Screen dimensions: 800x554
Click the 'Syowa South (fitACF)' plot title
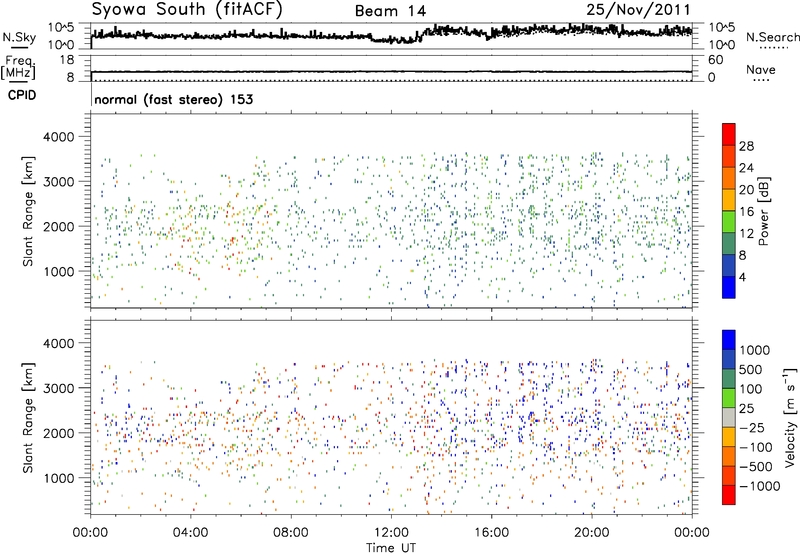click(x=187, y=9)
